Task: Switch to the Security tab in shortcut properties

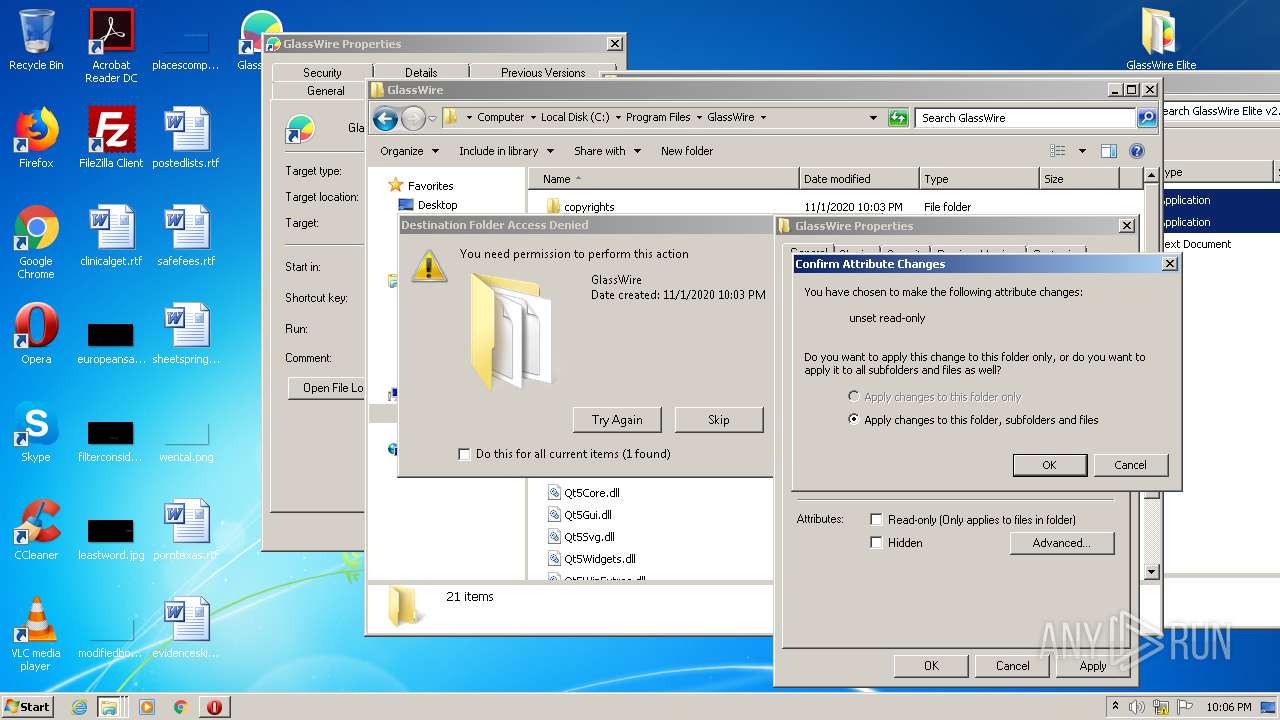Action: pos(322,73)
